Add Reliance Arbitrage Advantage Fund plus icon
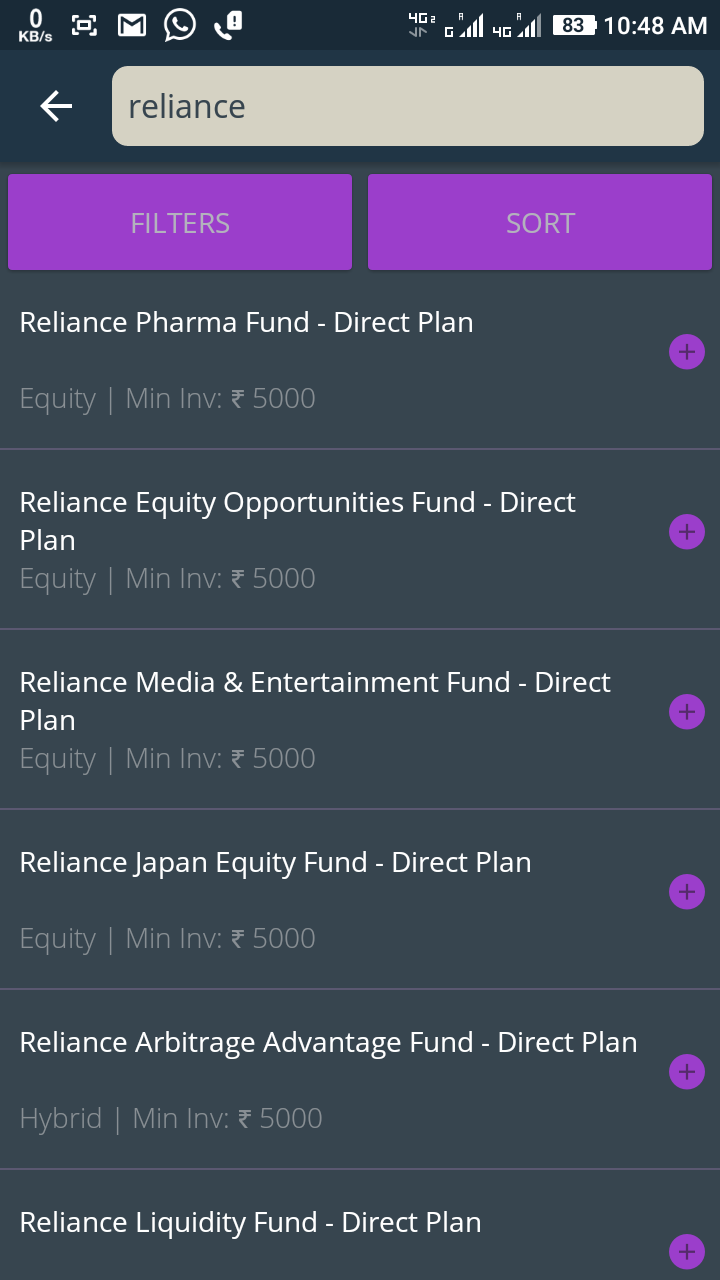The image size is (720, 1280). [x=687, y=1072]
